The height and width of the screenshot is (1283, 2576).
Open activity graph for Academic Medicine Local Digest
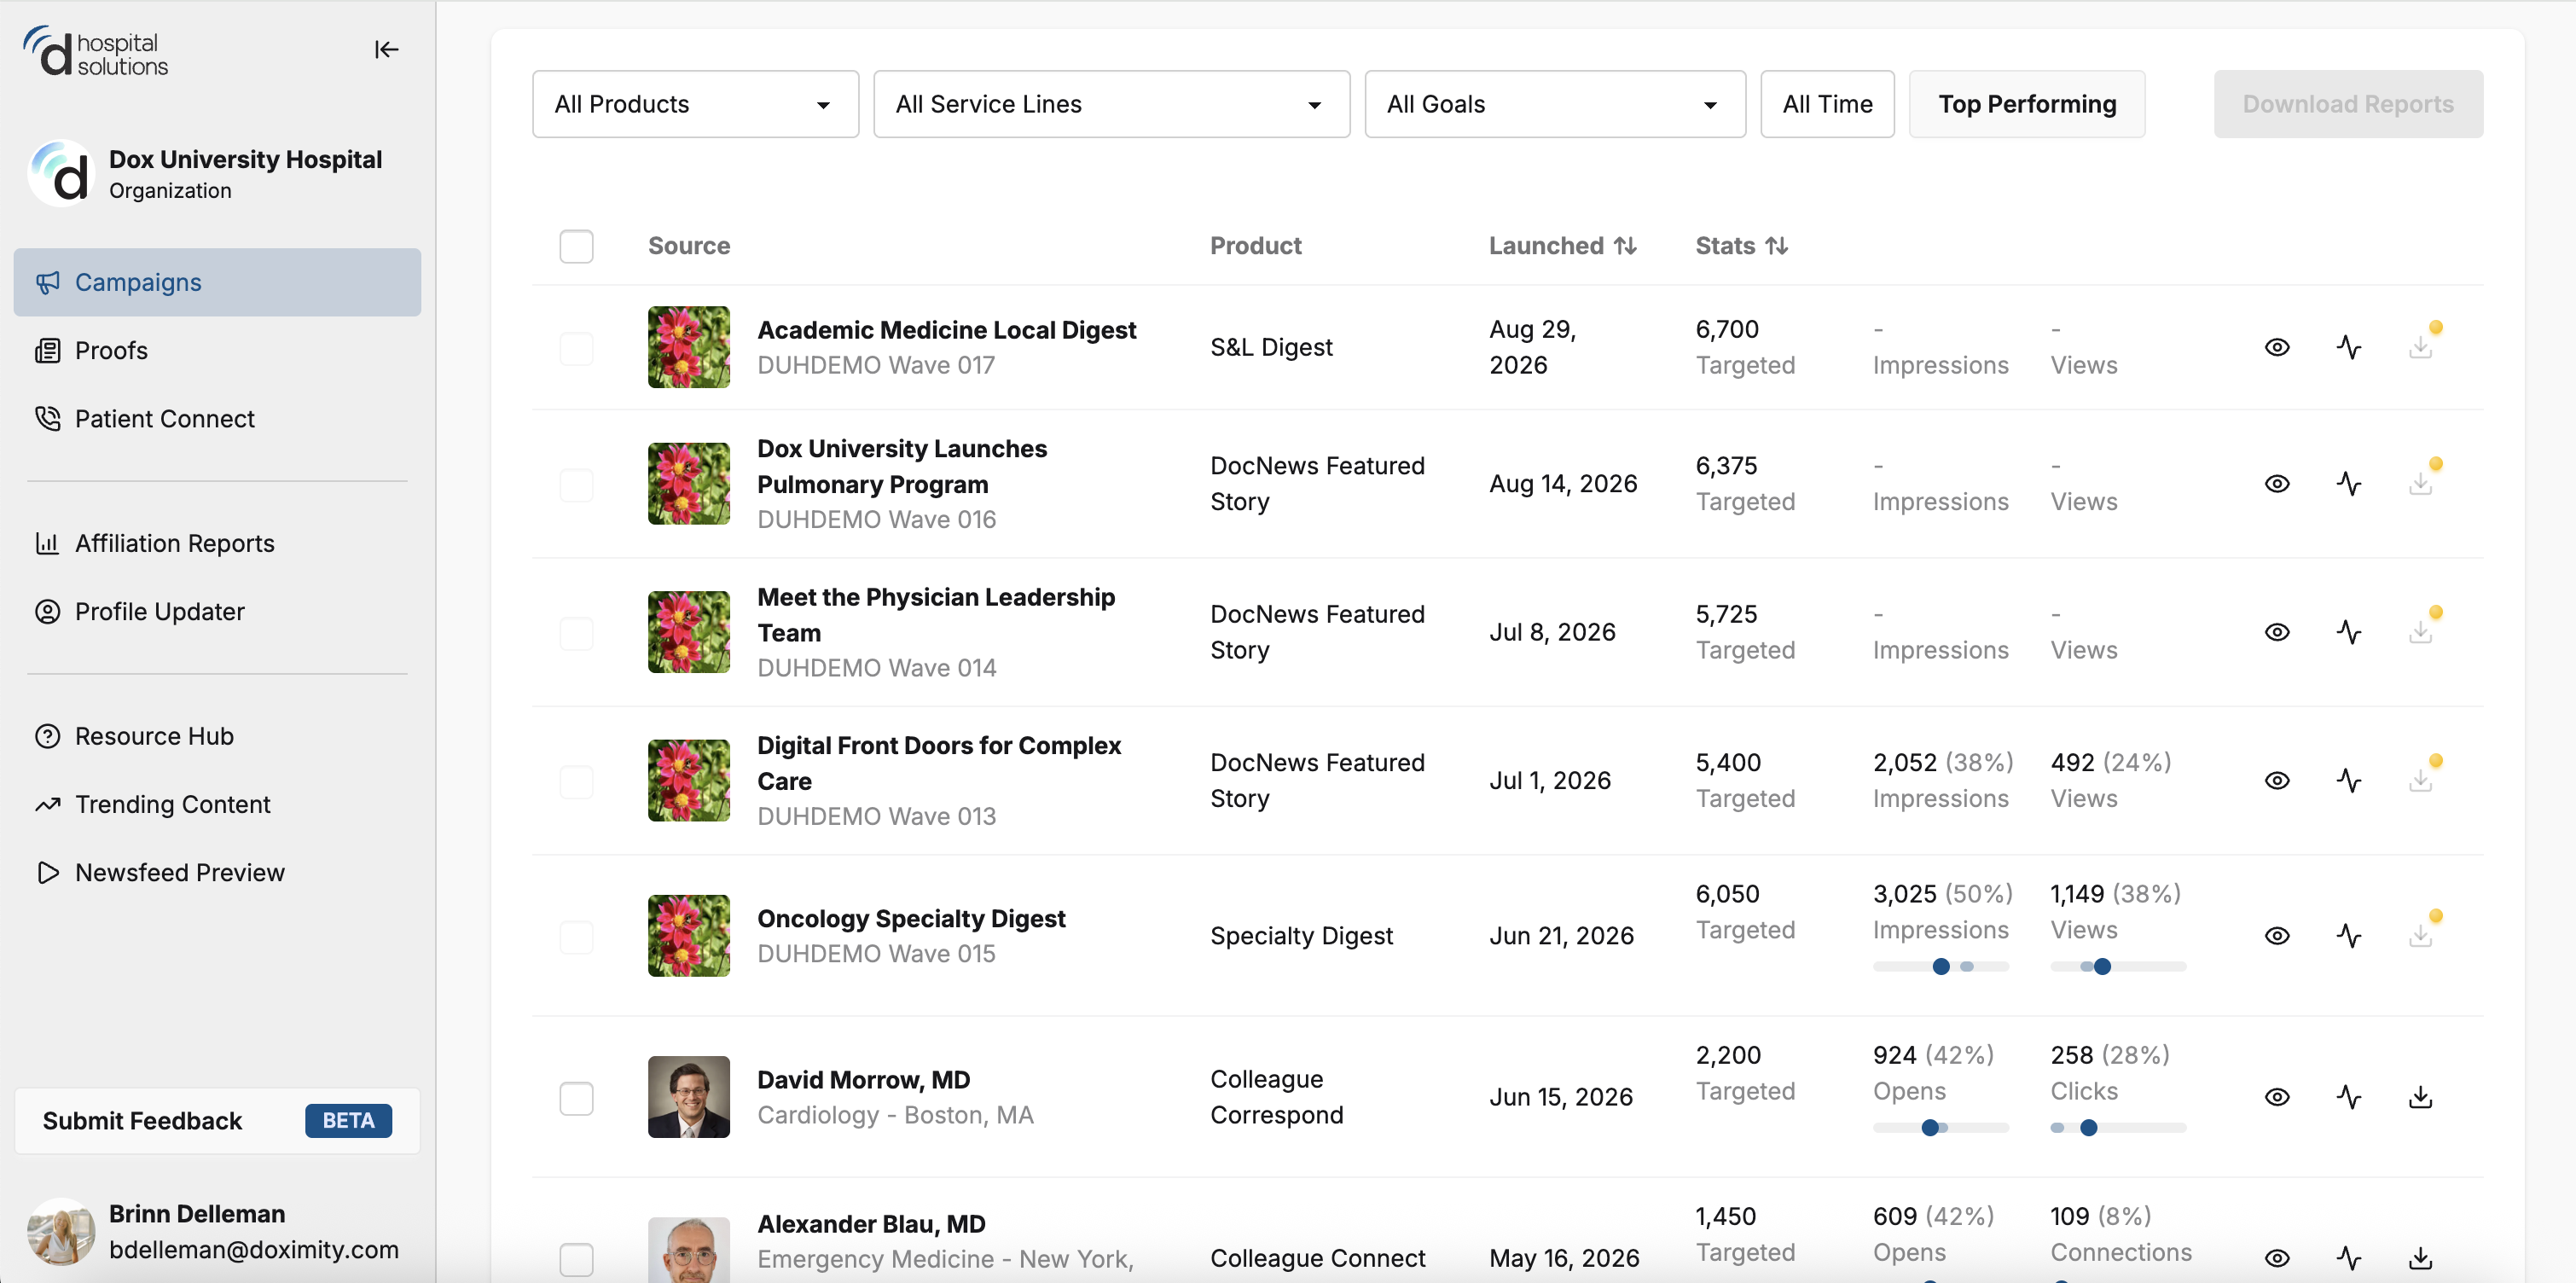tap(2349, 347)
